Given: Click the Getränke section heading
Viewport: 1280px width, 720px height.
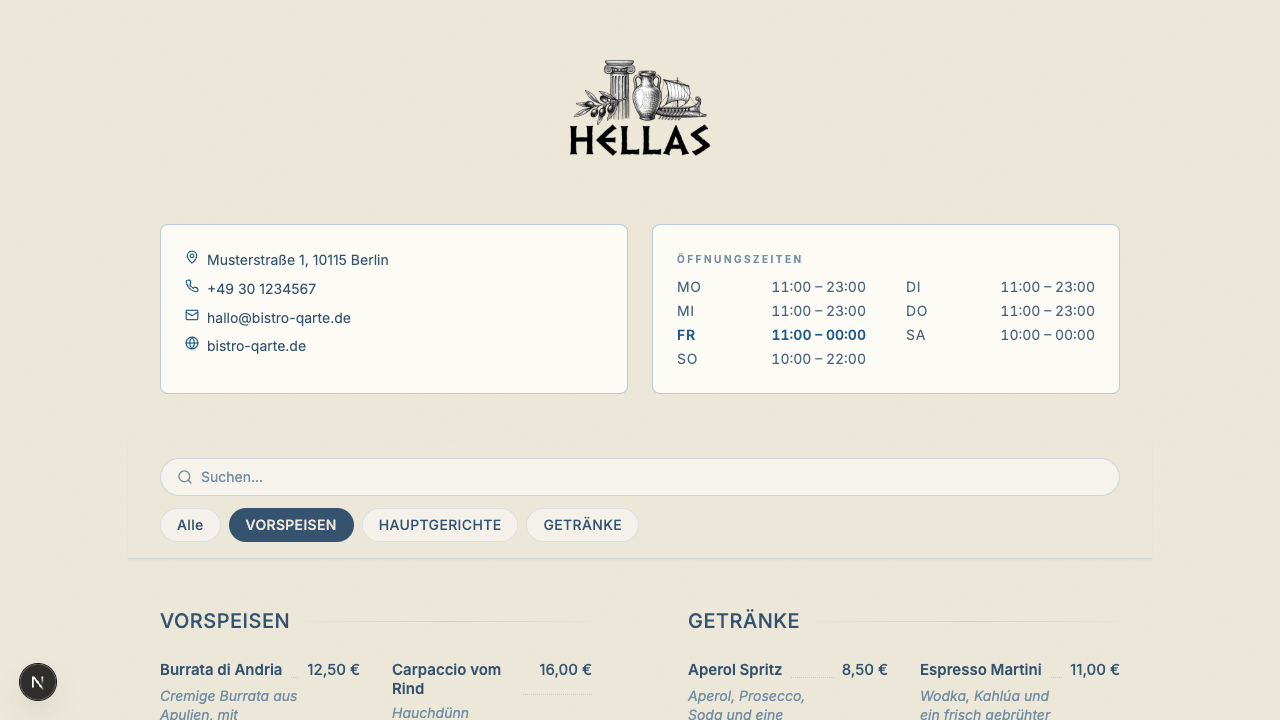Looking at the screenshot, I should [744, 621].
